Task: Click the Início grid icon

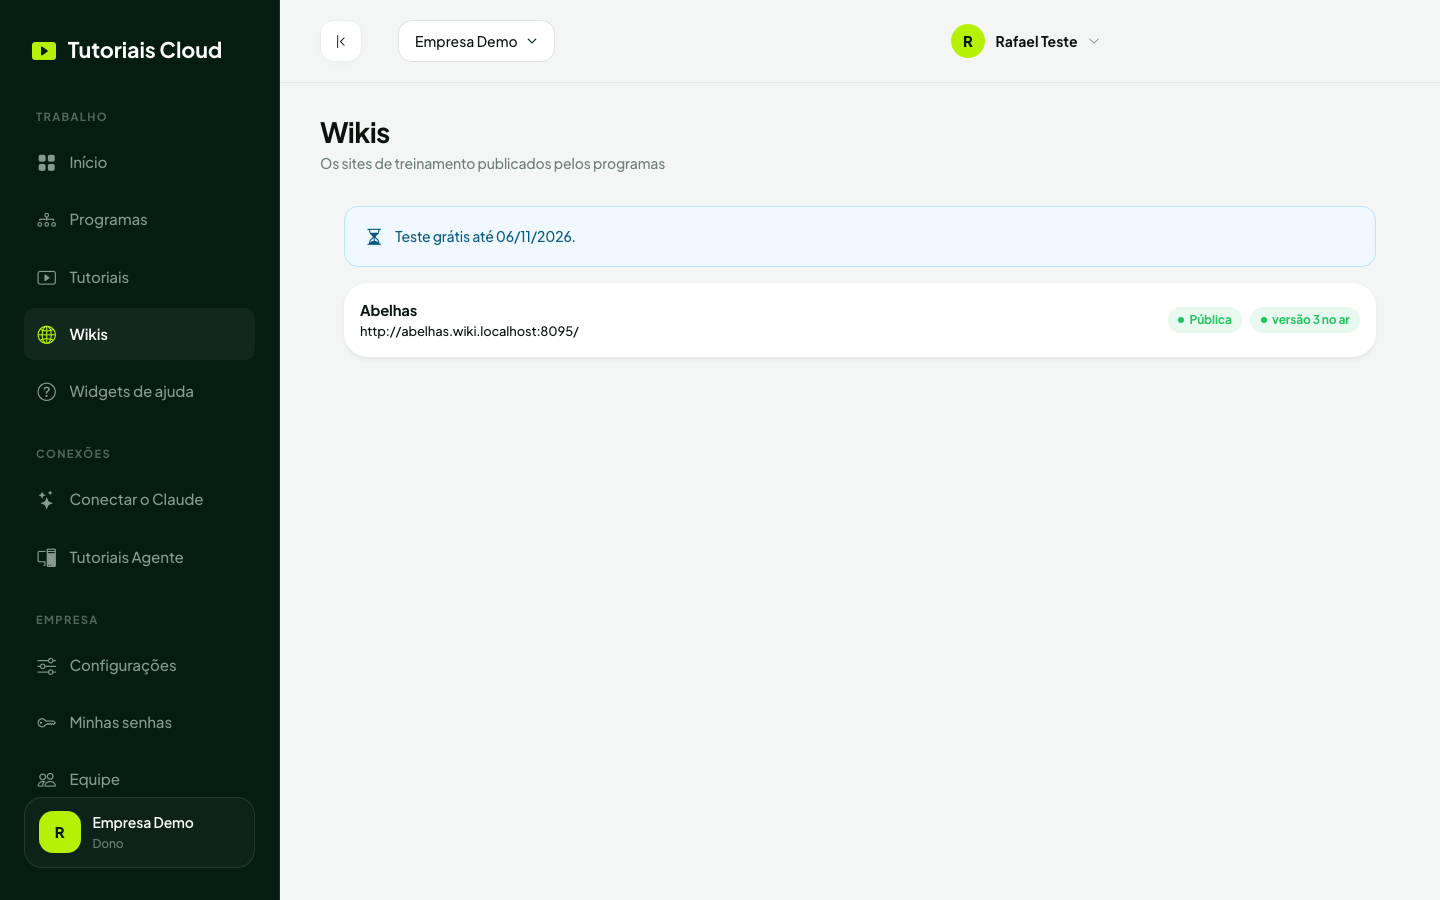Action: [47, 163]
